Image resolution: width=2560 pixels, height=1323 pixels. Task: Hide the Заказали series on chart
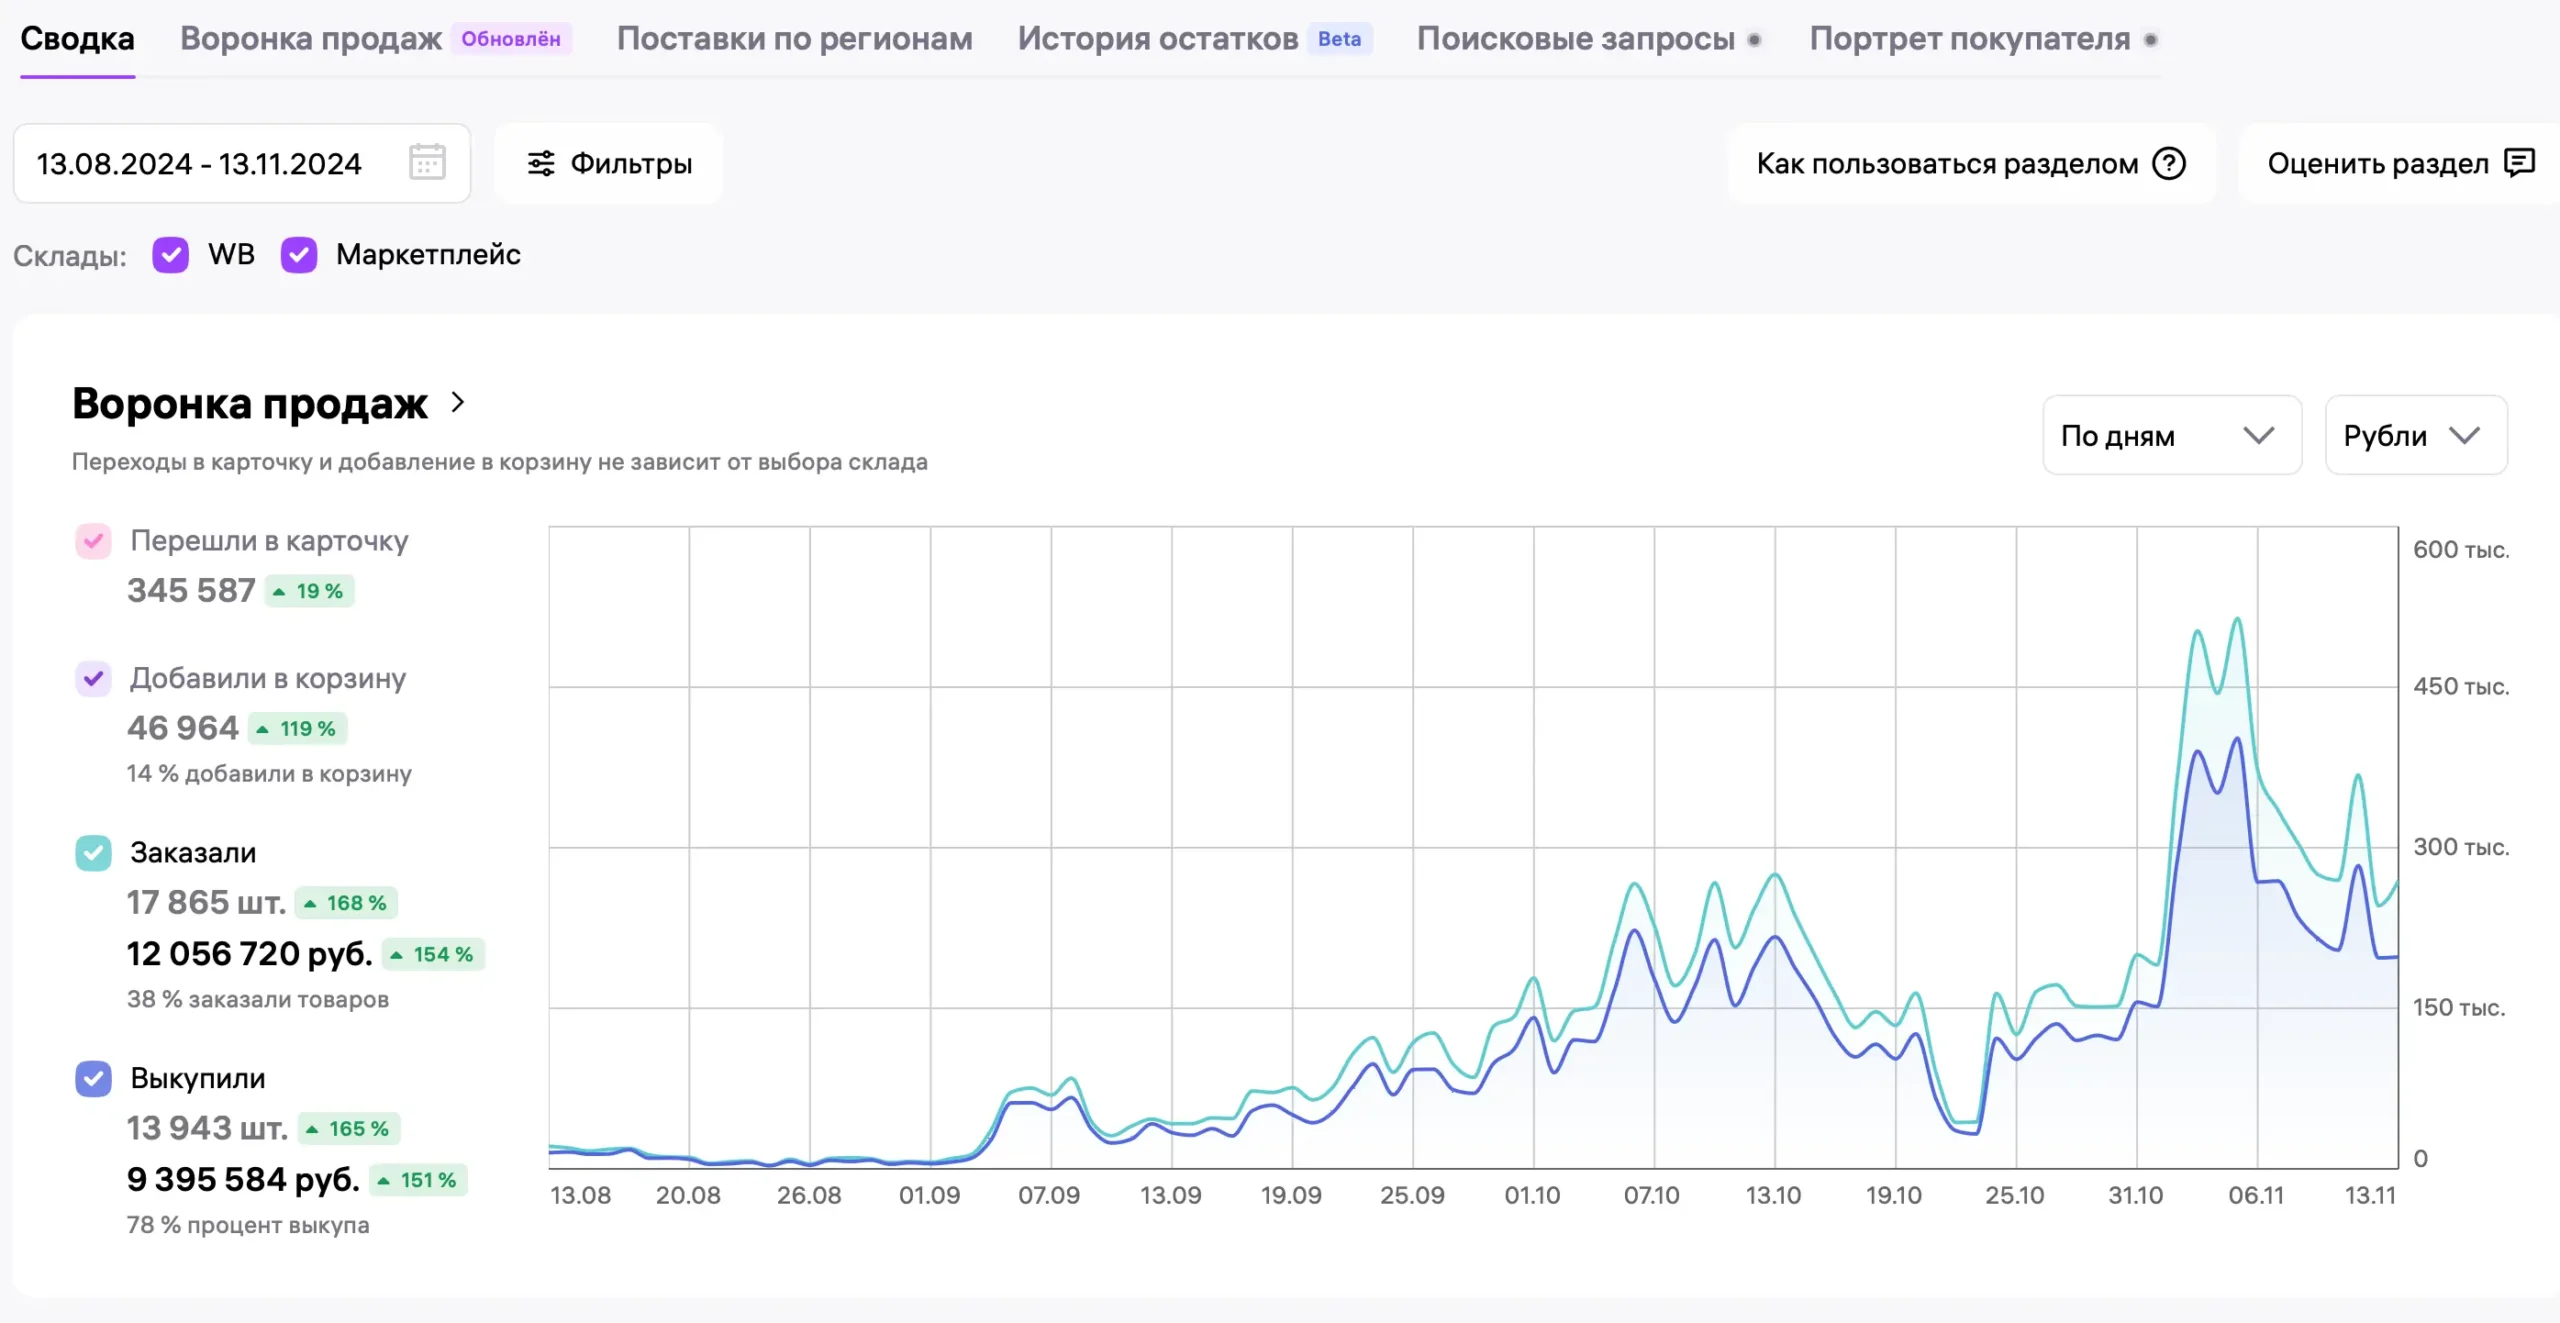click(94, 853)
